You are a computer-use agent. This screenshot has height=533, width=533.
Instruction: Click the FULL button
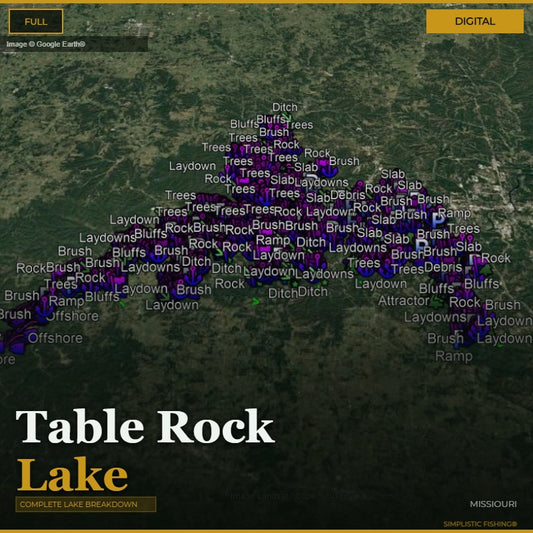36,22
